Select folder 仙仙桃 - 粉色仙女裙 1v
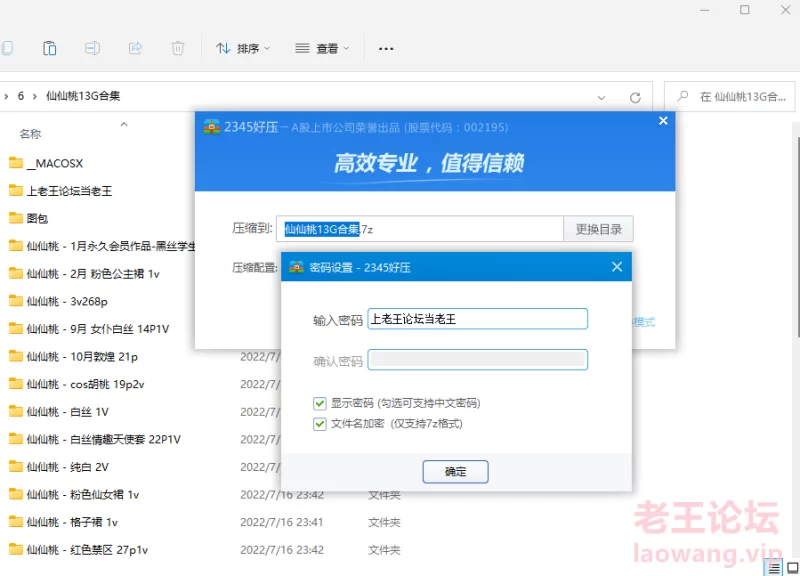 83,494
